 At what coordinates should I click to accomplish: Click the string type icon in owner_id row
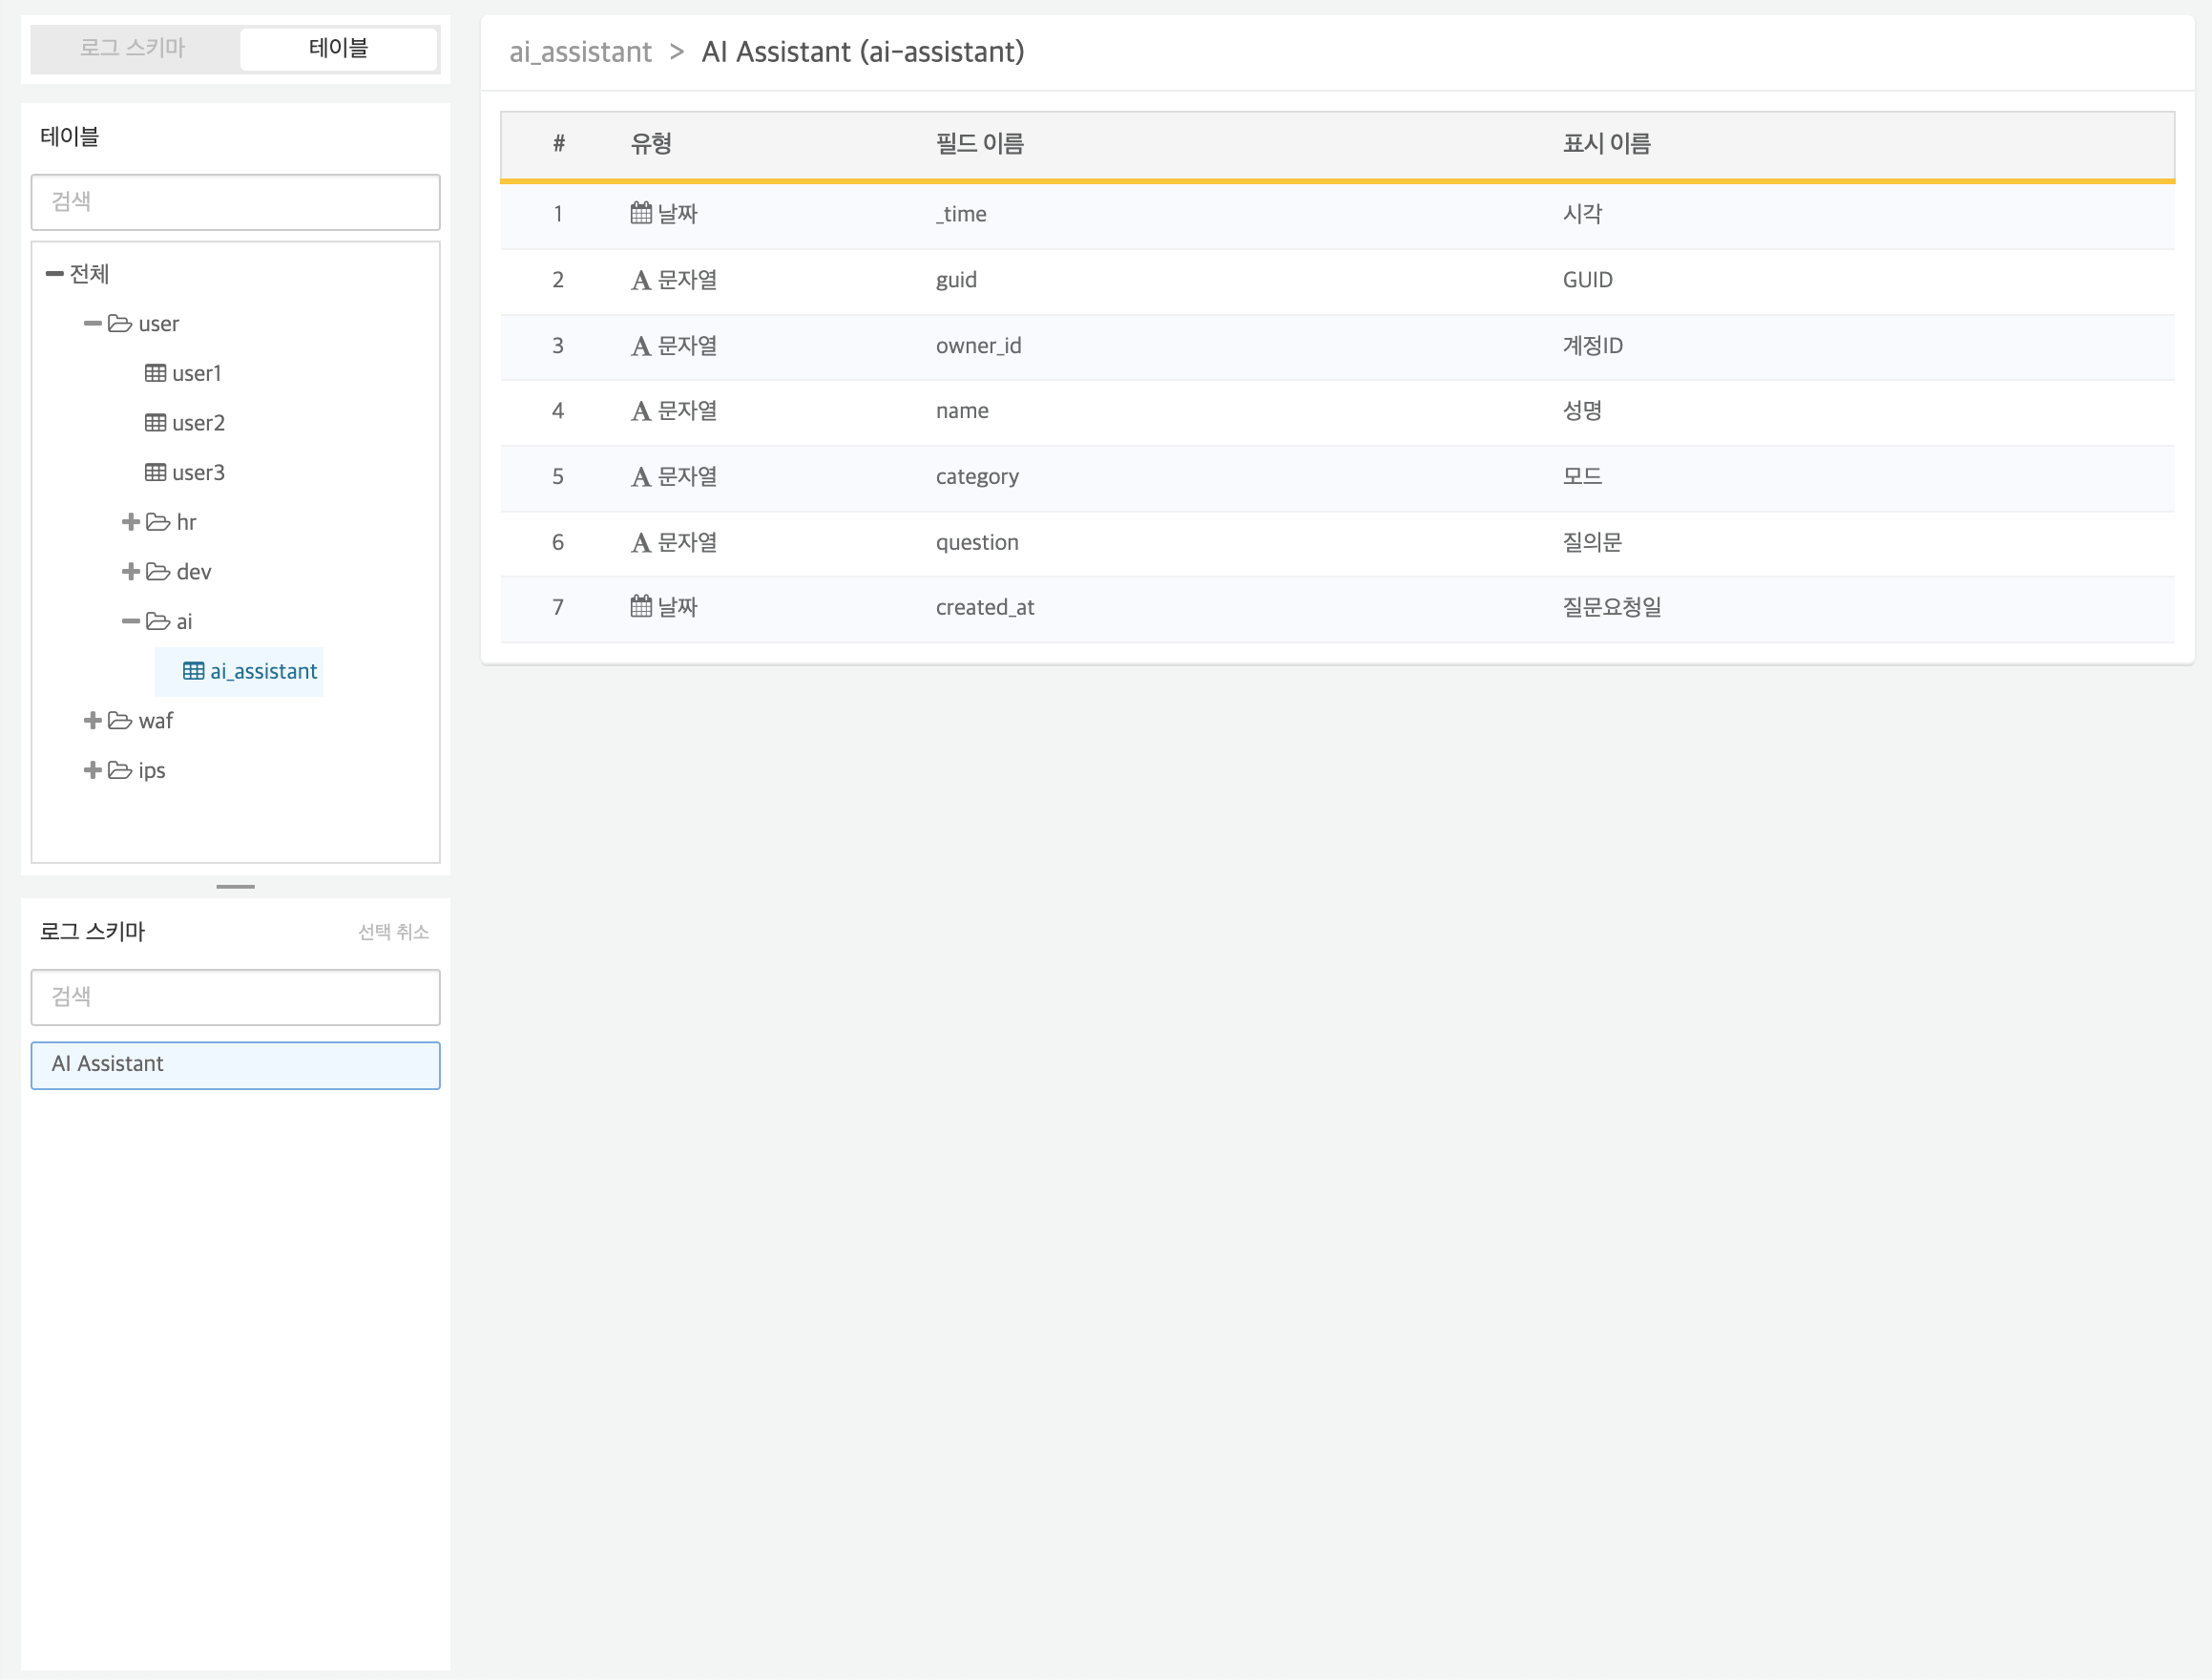(641, 346)
